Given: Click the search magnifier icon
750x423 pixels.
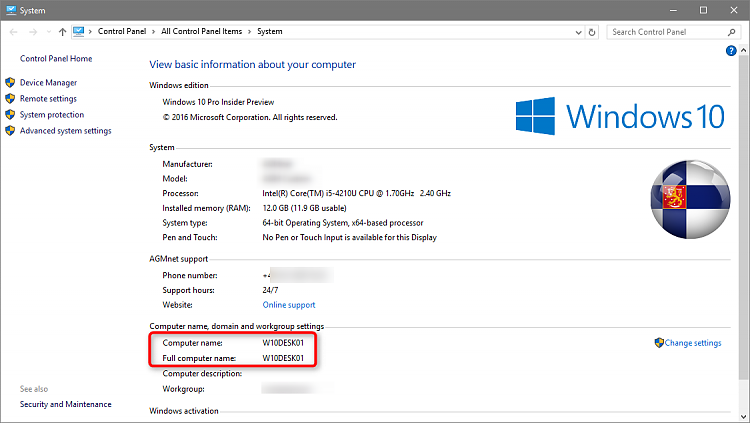Looking at the screenshot, I should pyautogui.click(x=731, y=32).
